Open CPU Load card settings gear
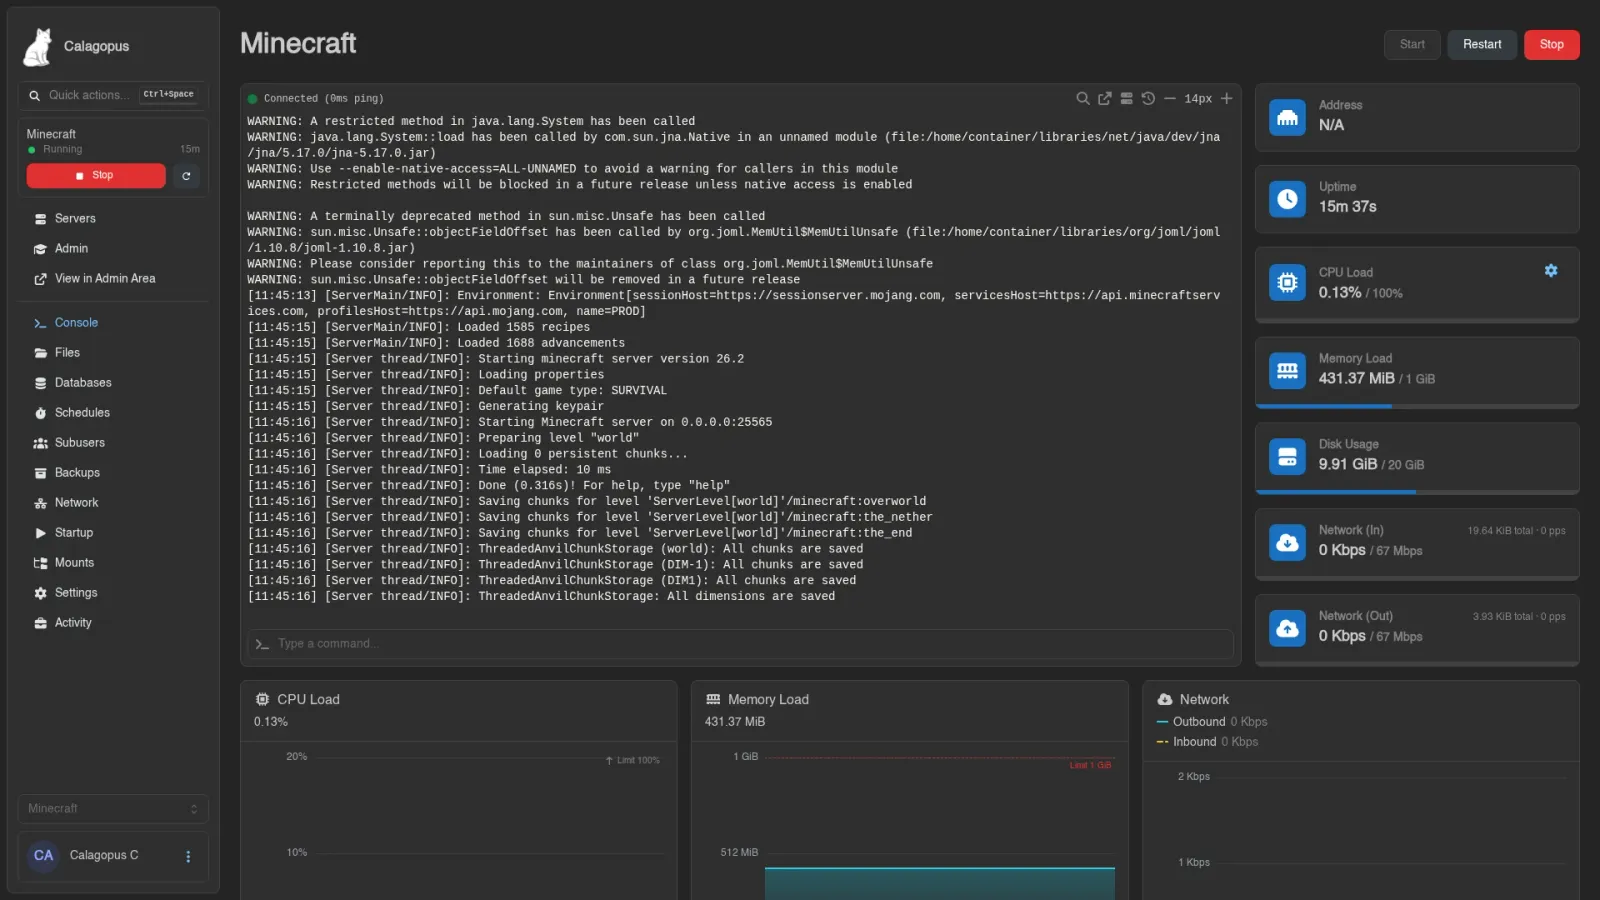The width and height of the screenshot is (1600, 900). [x=1551, y=271]
